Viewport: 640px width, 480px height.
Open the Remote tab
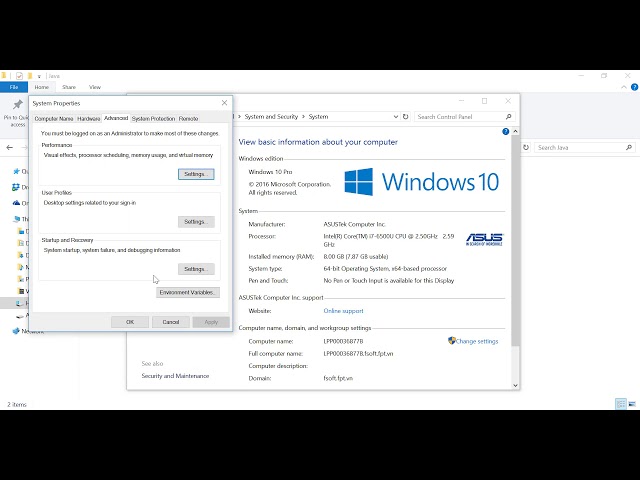tap(188, 119)
